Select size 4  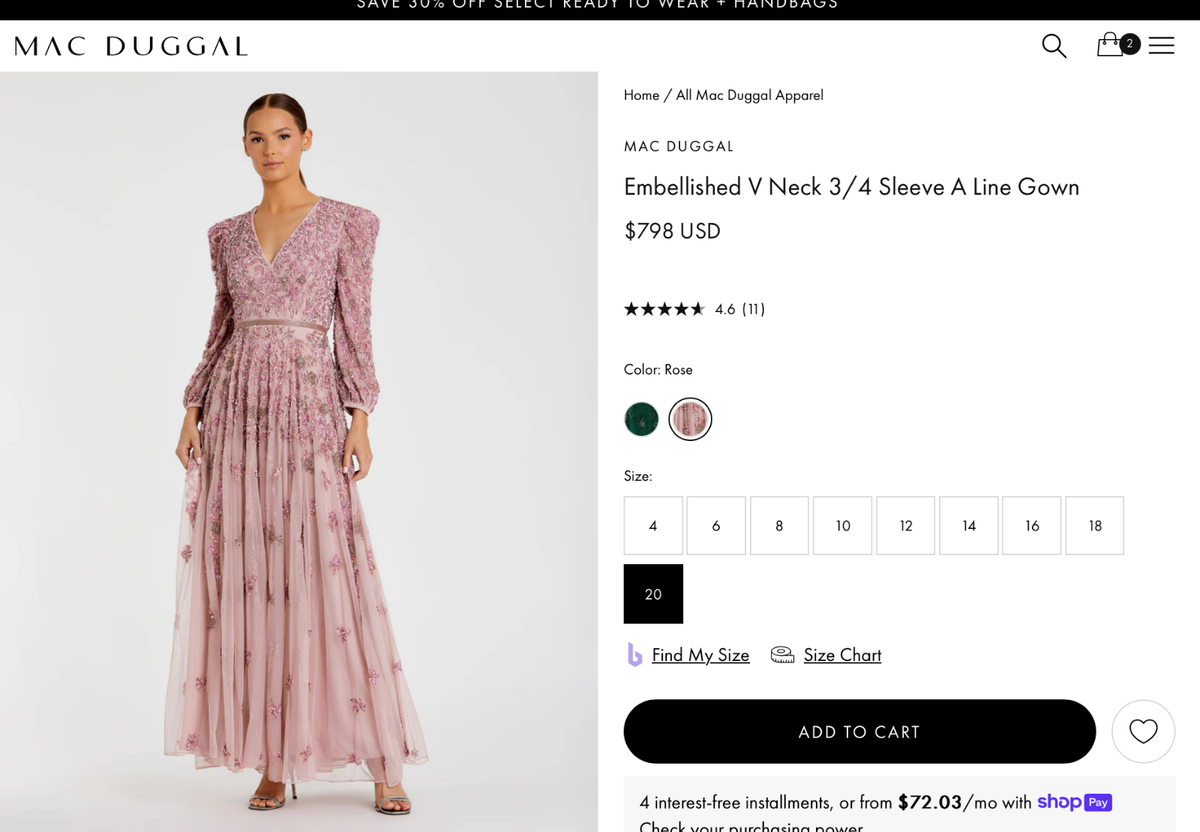pyautogui.click(x=653, y=526)
